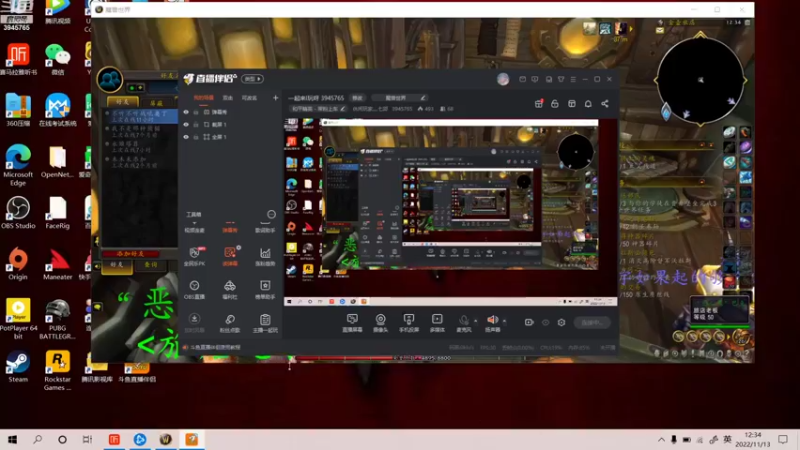Image resolution: width=800 pixels, height=450 pixels.
Task: Show hidden tray icons chevron on taskbar
Action: tap(661, 439)
